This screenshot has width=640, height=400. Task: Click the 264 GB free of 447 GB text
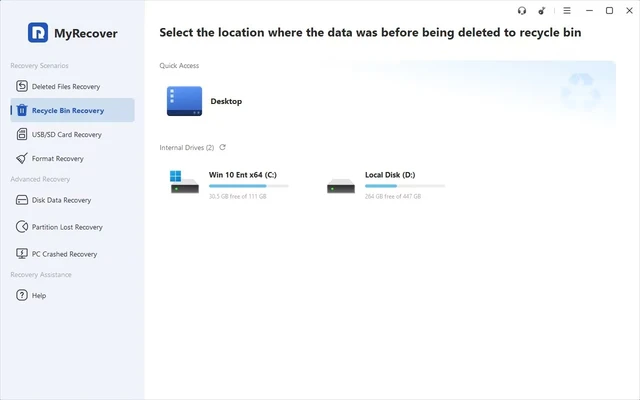(x=393, y=196)
